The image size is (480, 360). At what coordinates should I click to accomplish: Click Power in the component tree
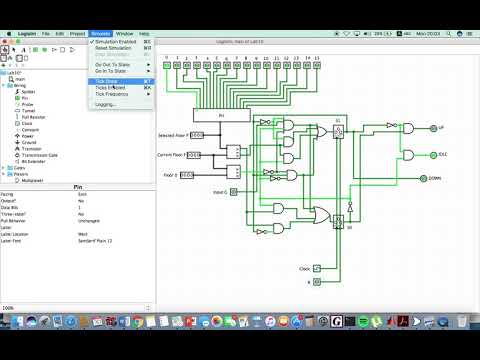(27, 136)
